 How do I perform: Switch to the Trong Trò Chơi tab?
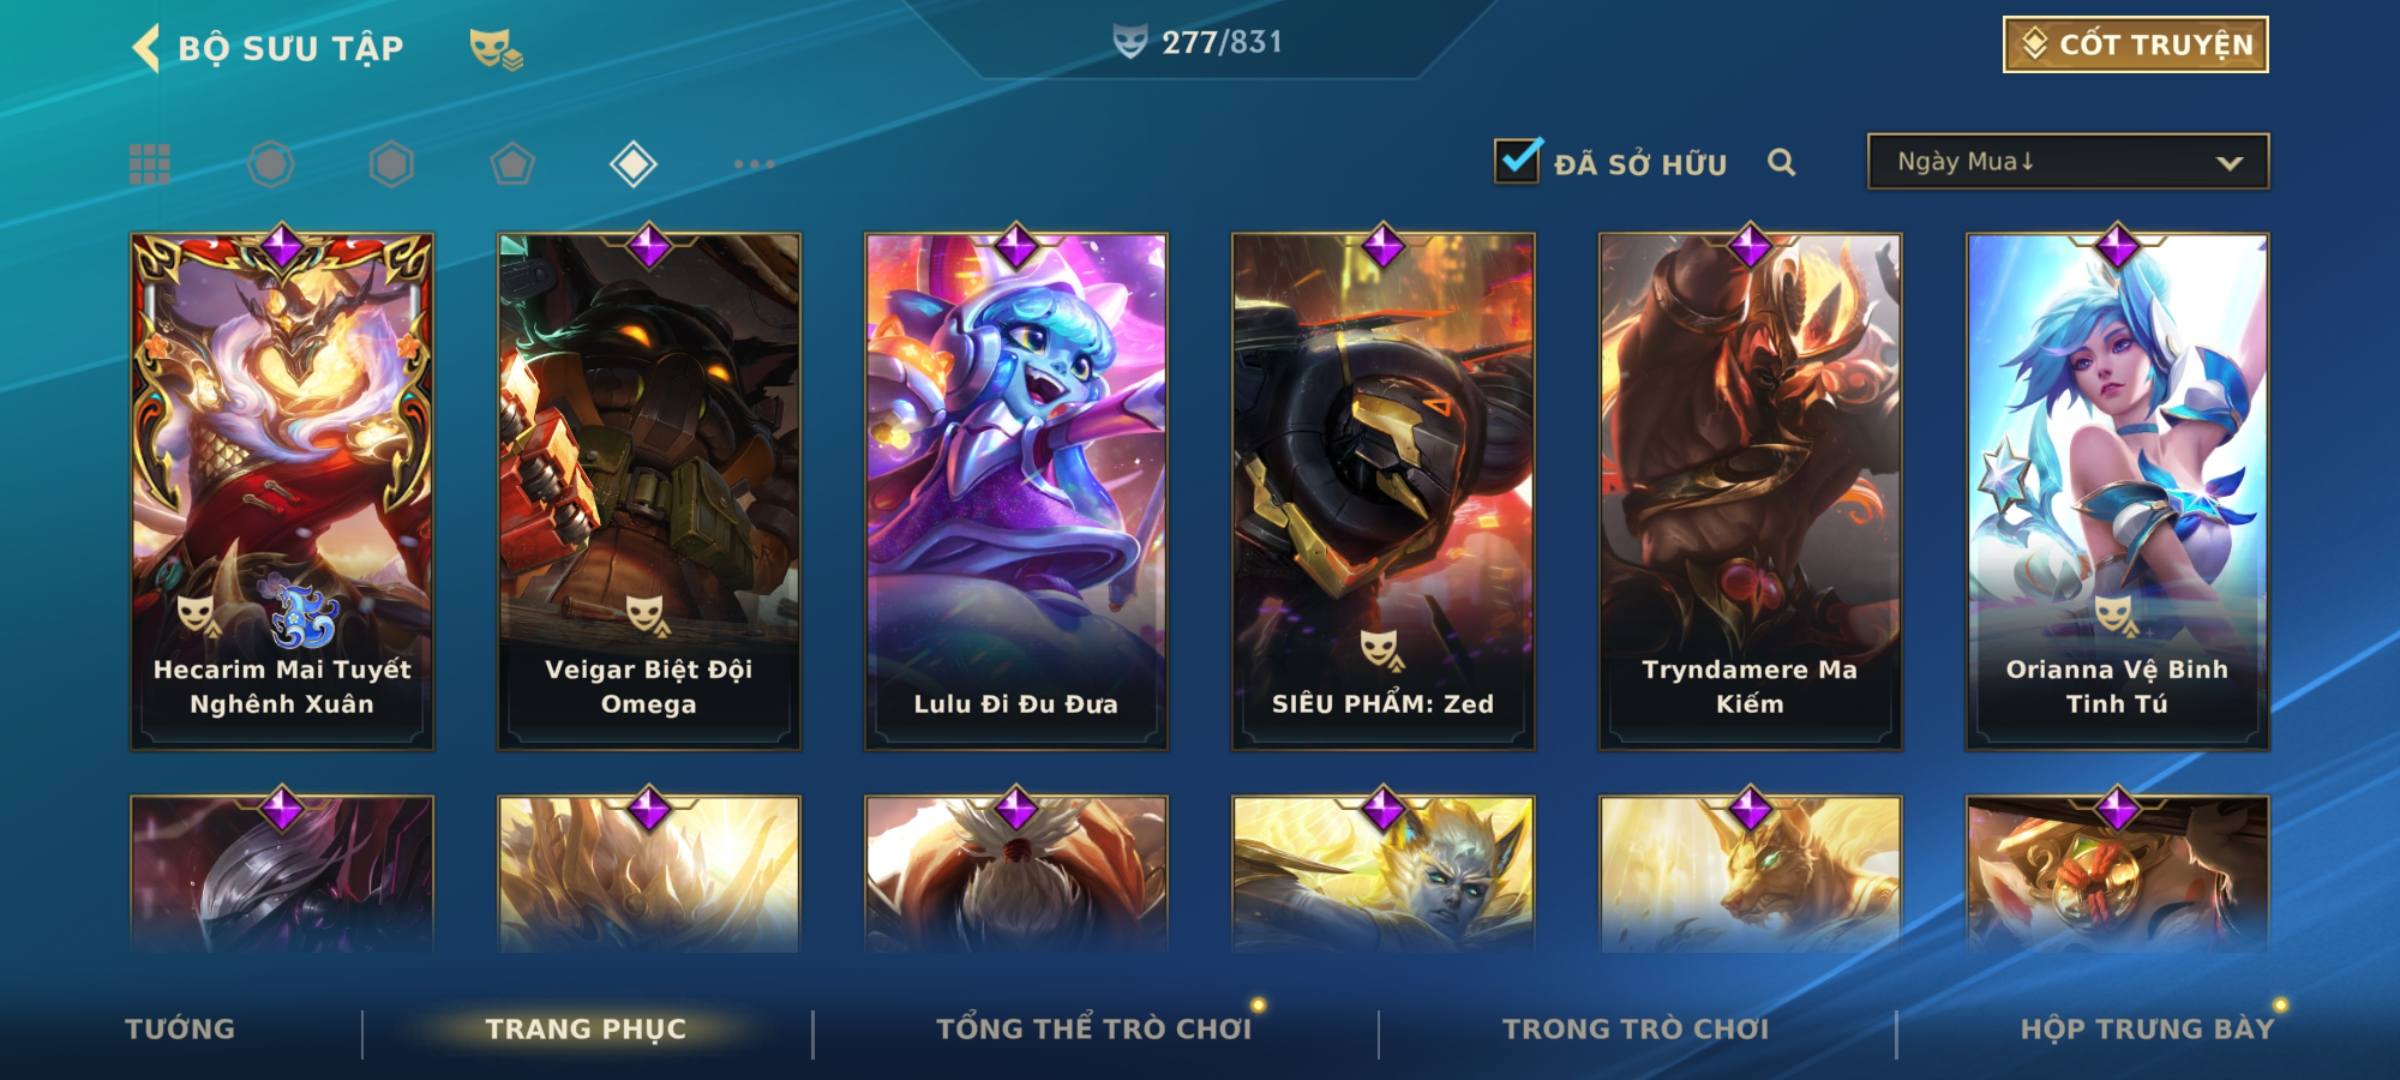(1636, 1029)
